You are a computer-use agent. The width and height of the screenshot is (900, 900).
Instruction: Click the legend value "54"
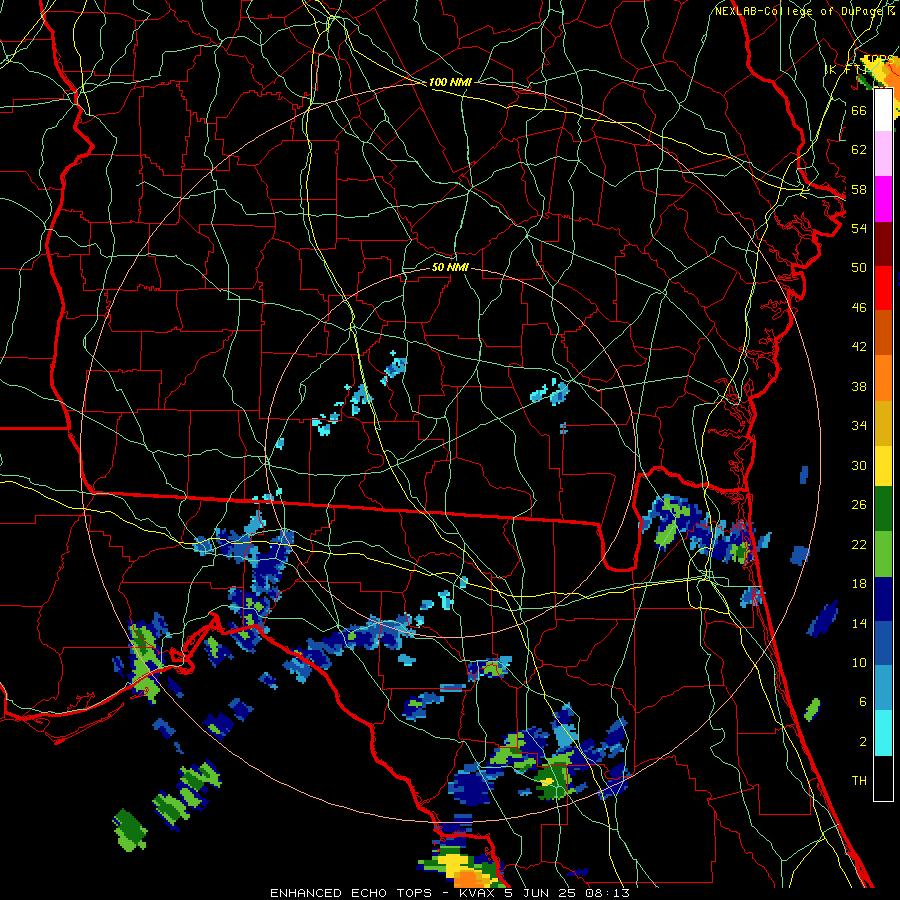click(859, 228)
